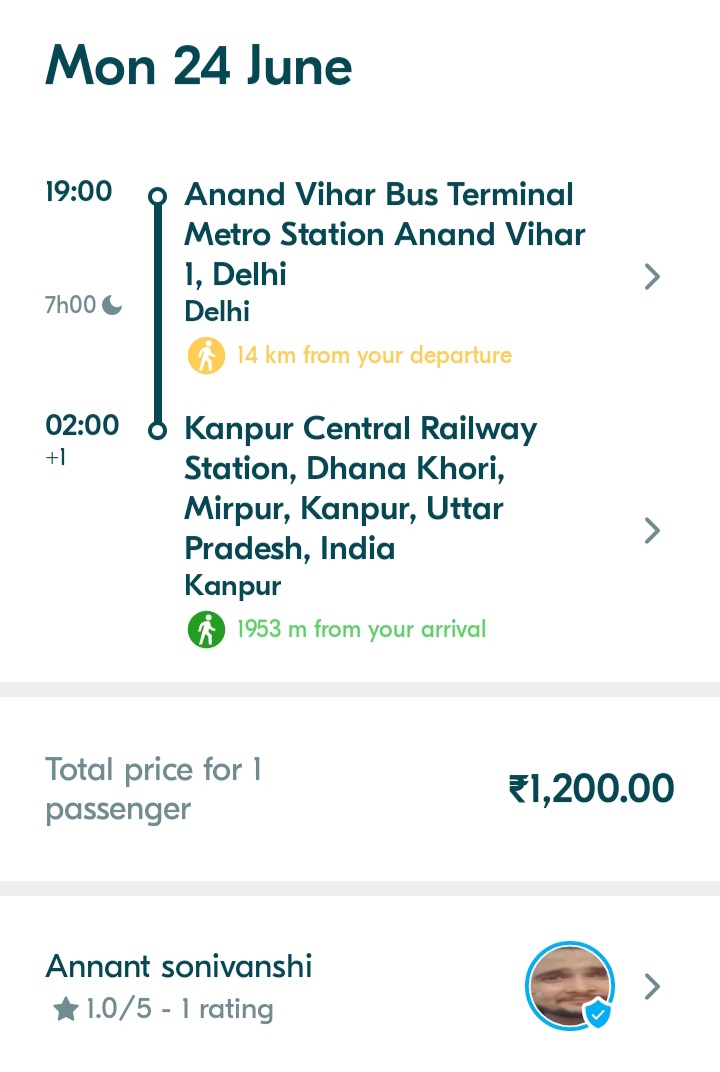Open the Anand Vihar departure chevron
Screen dimensions: 720x1072
tap(652, 277)
